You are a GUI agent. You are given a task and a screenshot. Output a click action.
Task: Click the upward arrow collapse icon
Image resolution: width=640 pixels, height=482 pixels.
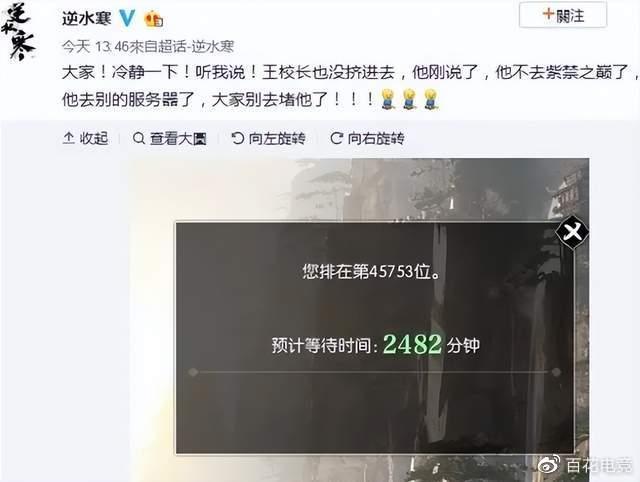(x=69, y=138)
